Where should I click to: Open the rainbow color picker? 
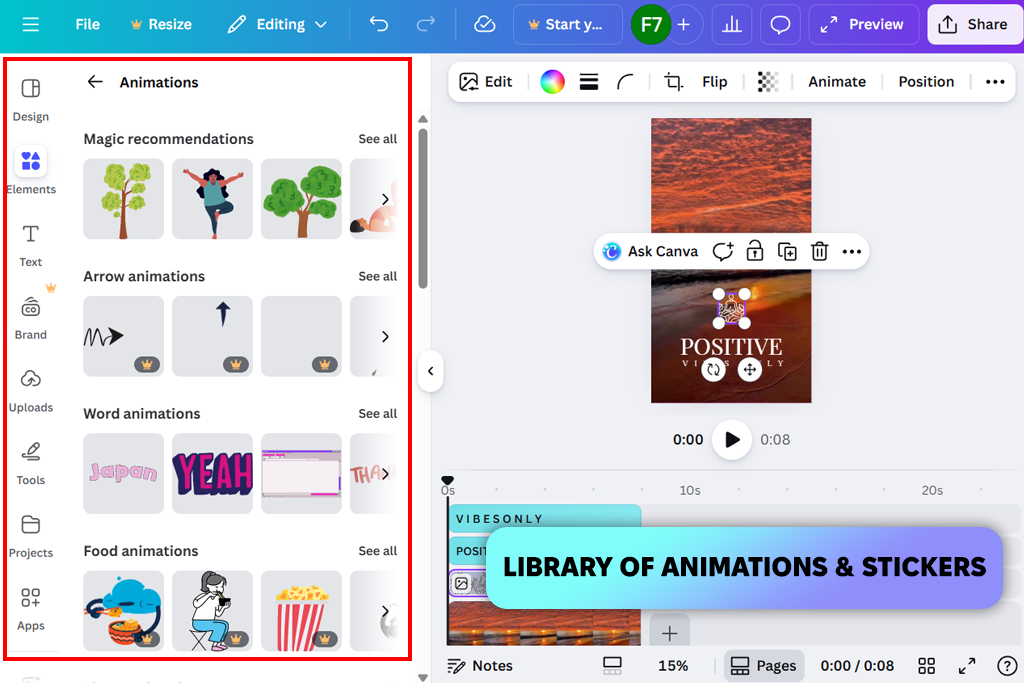point(552,82)
